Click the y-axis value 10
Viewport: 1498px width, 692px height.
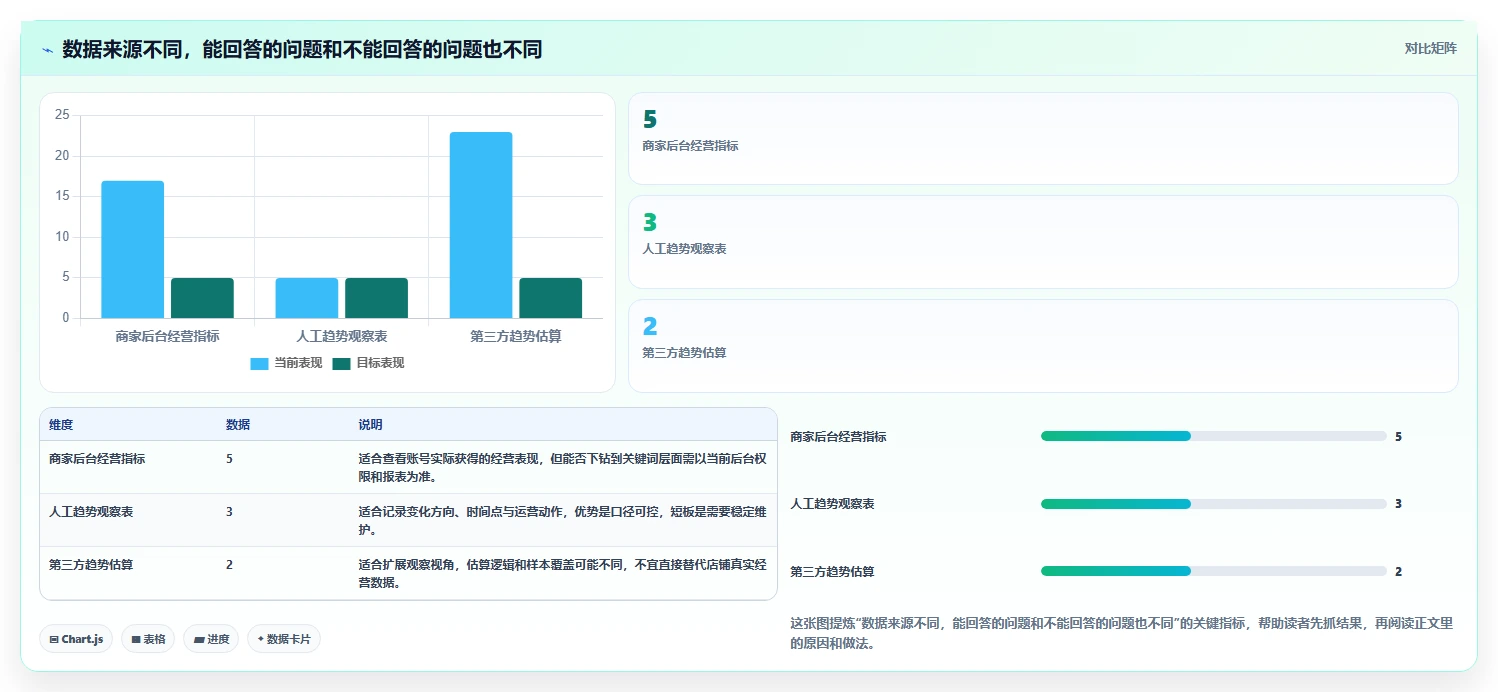62,237
